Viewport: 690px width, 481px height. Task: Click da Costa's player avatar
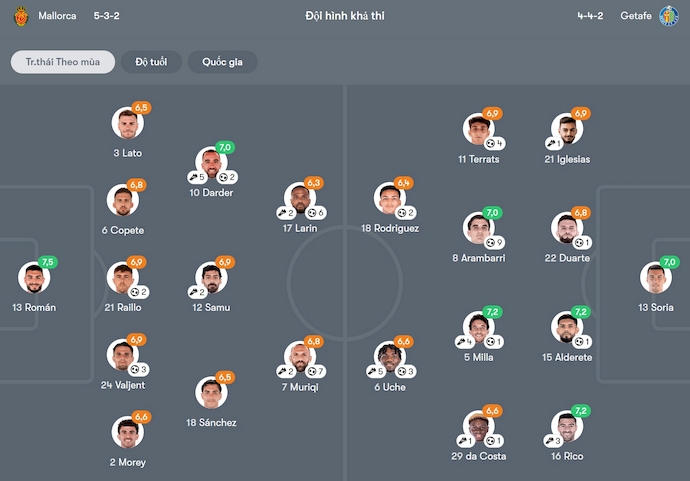[478, 426]
